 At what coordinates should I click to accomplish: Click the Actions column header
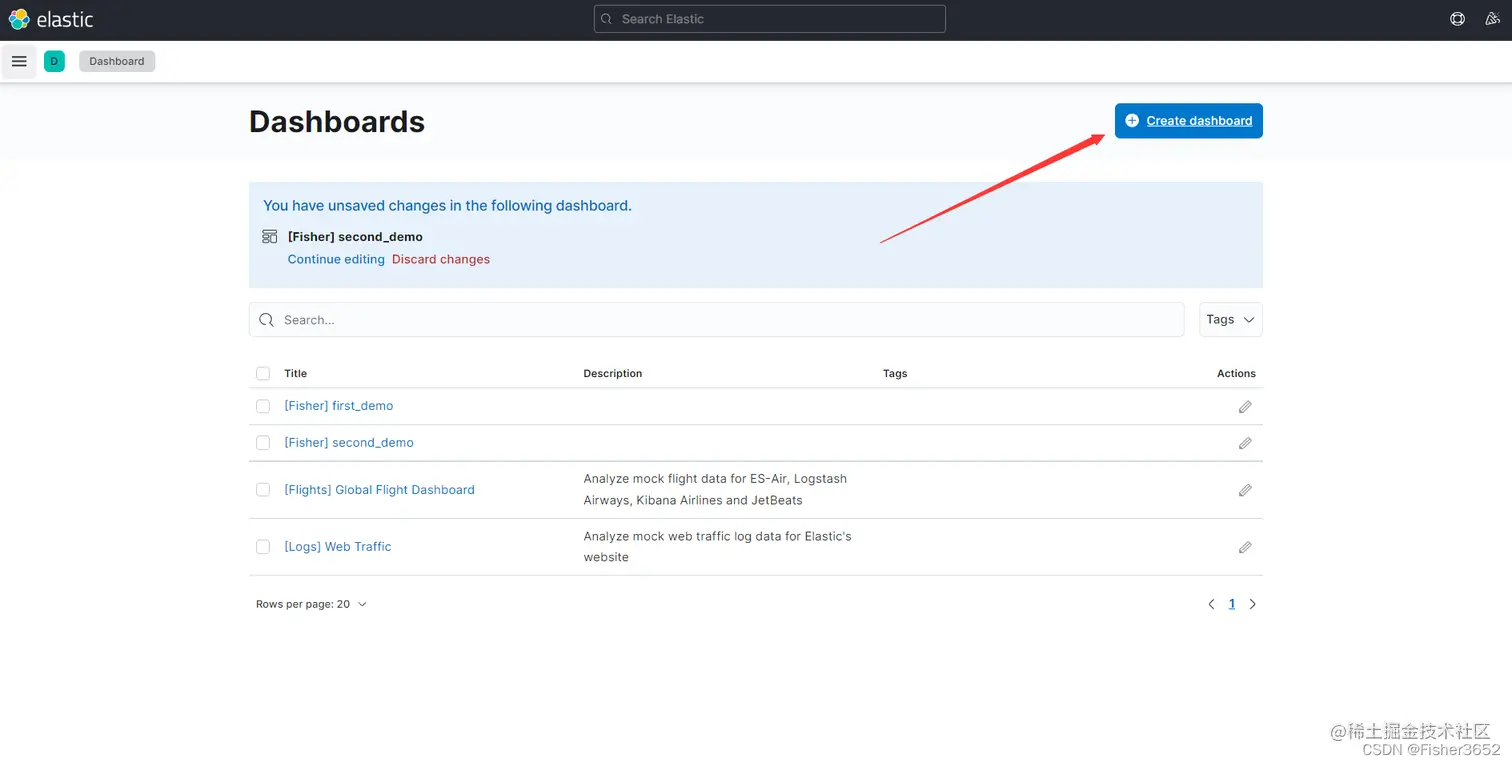tap(1236, 374)
